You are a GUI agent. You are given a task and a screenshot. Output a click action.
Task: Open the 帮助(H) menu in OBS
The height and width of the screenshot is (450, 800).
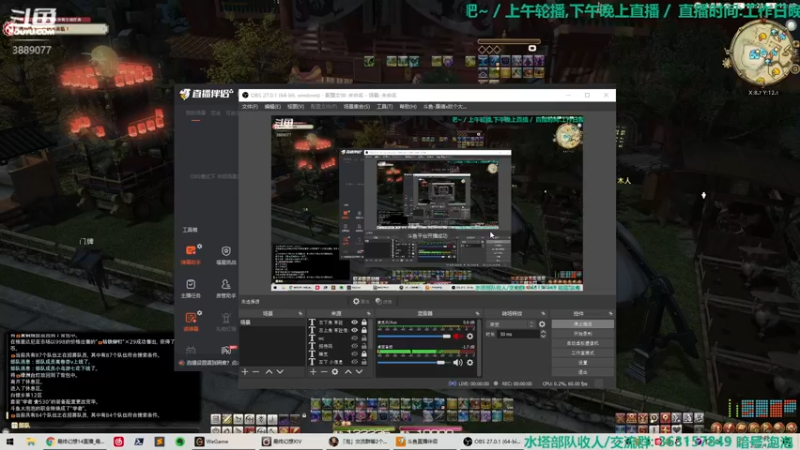point(408,107)
